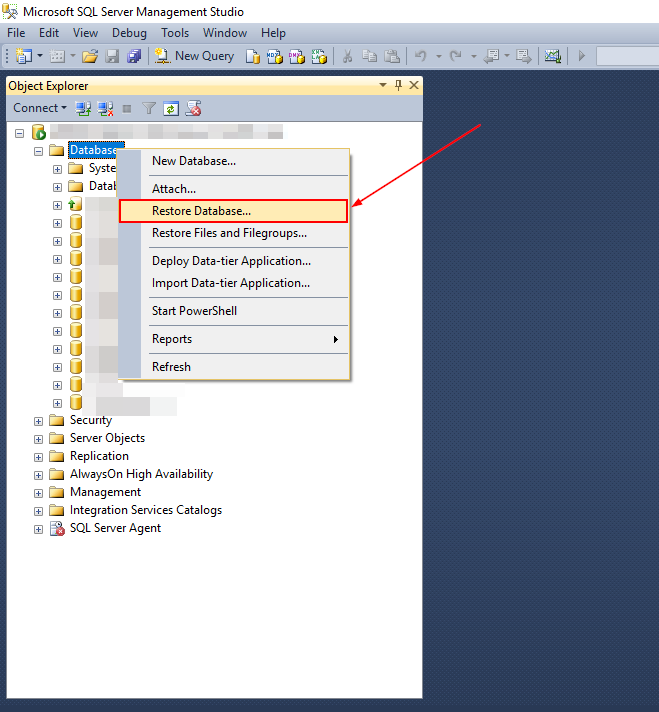Open Object Explorer window position dropdown
This screenshot has width=659, height=712.
pyautogui.click(x=383, y=85)
